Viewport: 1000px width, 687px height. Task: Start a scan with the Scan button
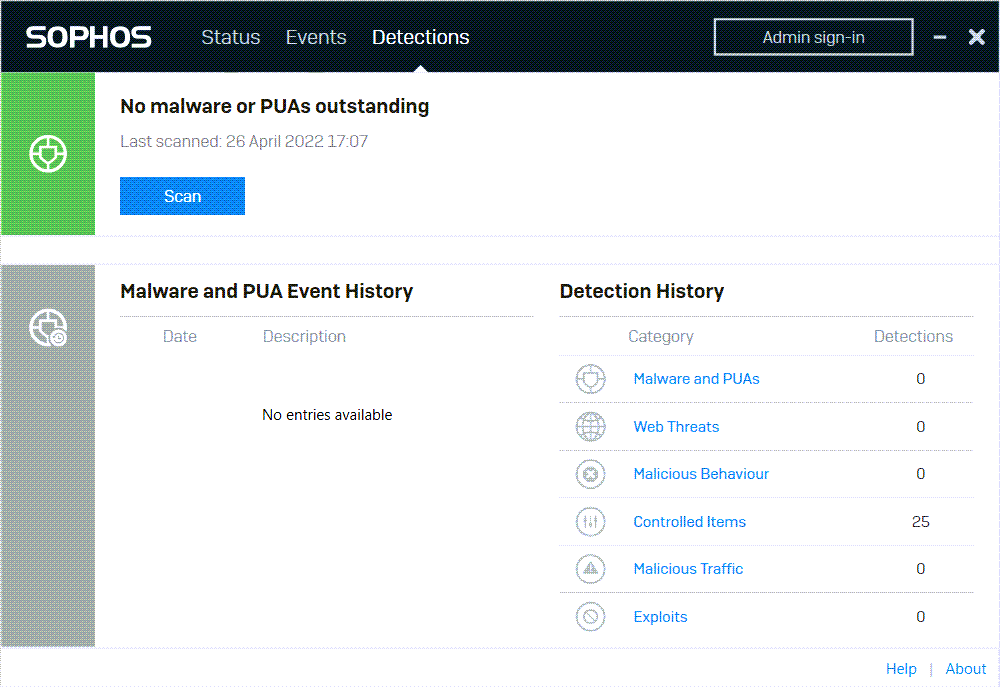182,196
